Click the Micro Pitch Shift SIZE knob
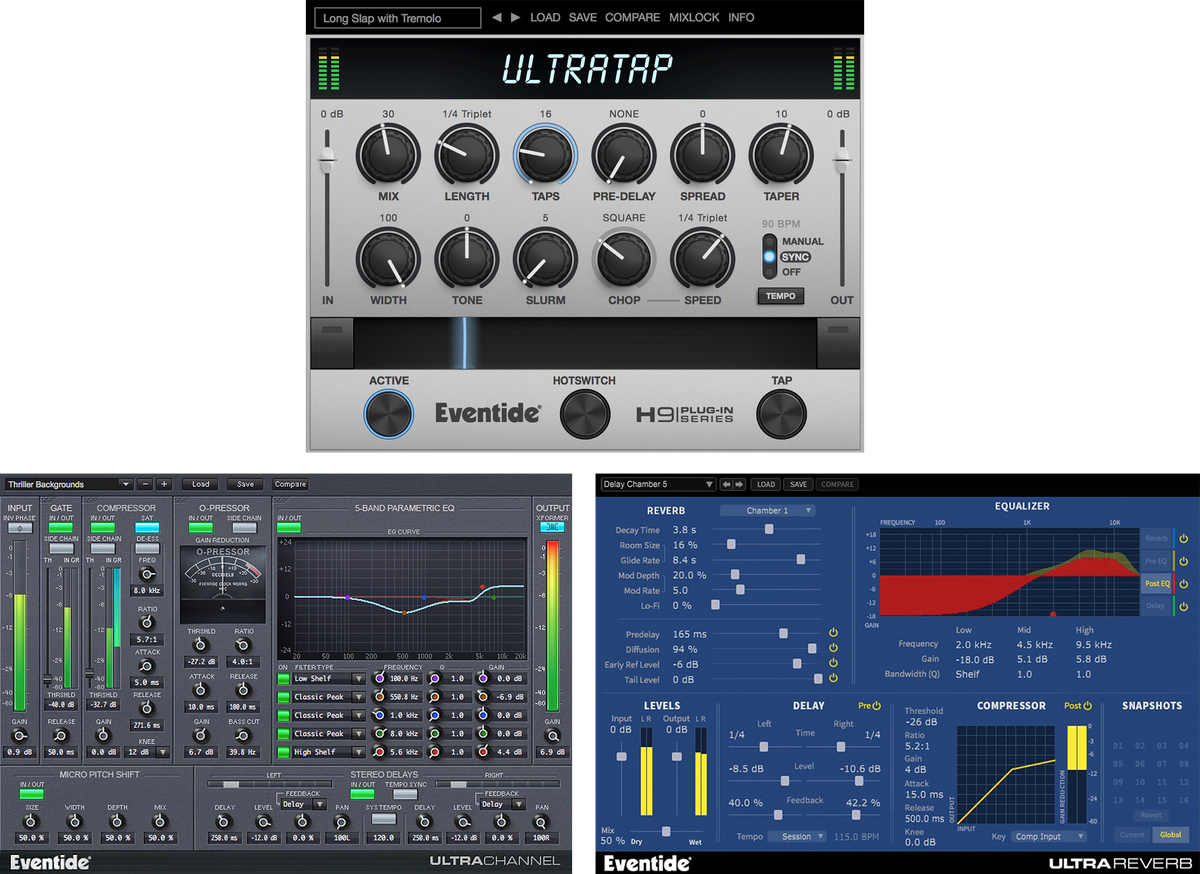This screenshot has width=1200, height=874. [x=32, y=820]
